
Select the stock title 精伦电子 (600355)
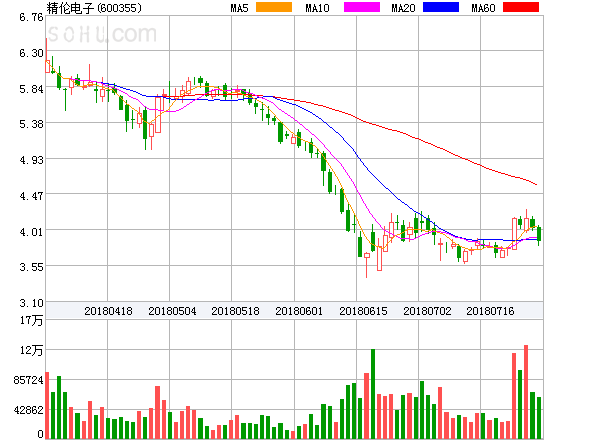[94, 8]
